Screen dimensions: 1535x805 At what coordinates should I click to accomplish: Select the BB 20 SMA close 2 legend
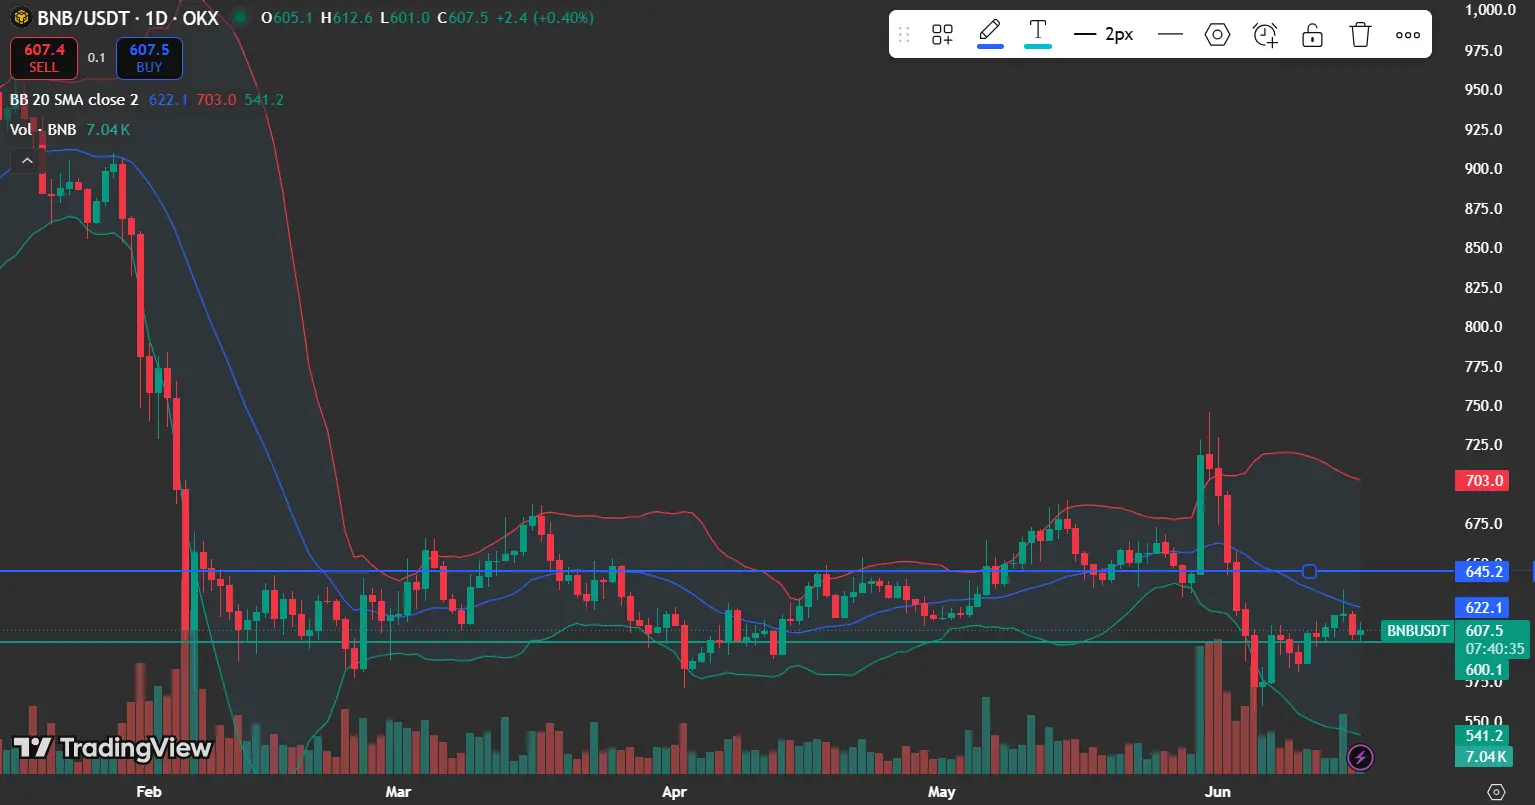[74, 100]
